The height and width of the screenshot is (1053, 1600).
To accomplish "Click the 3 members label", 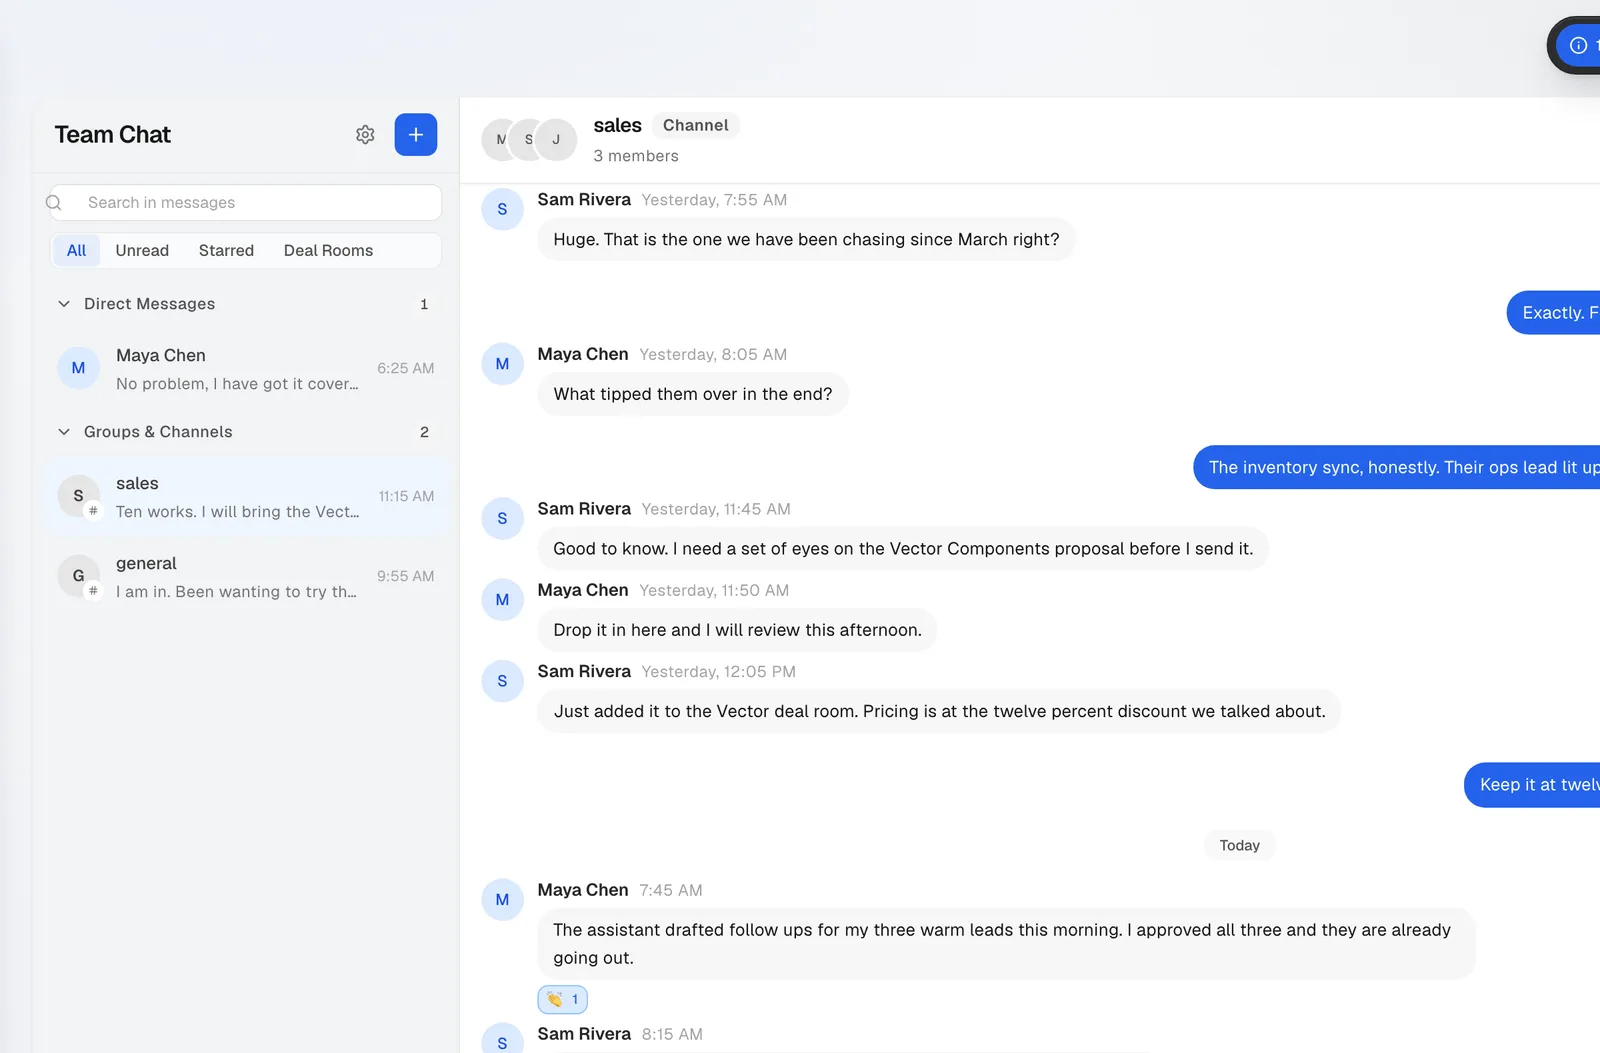I will [x=636, y=156].
